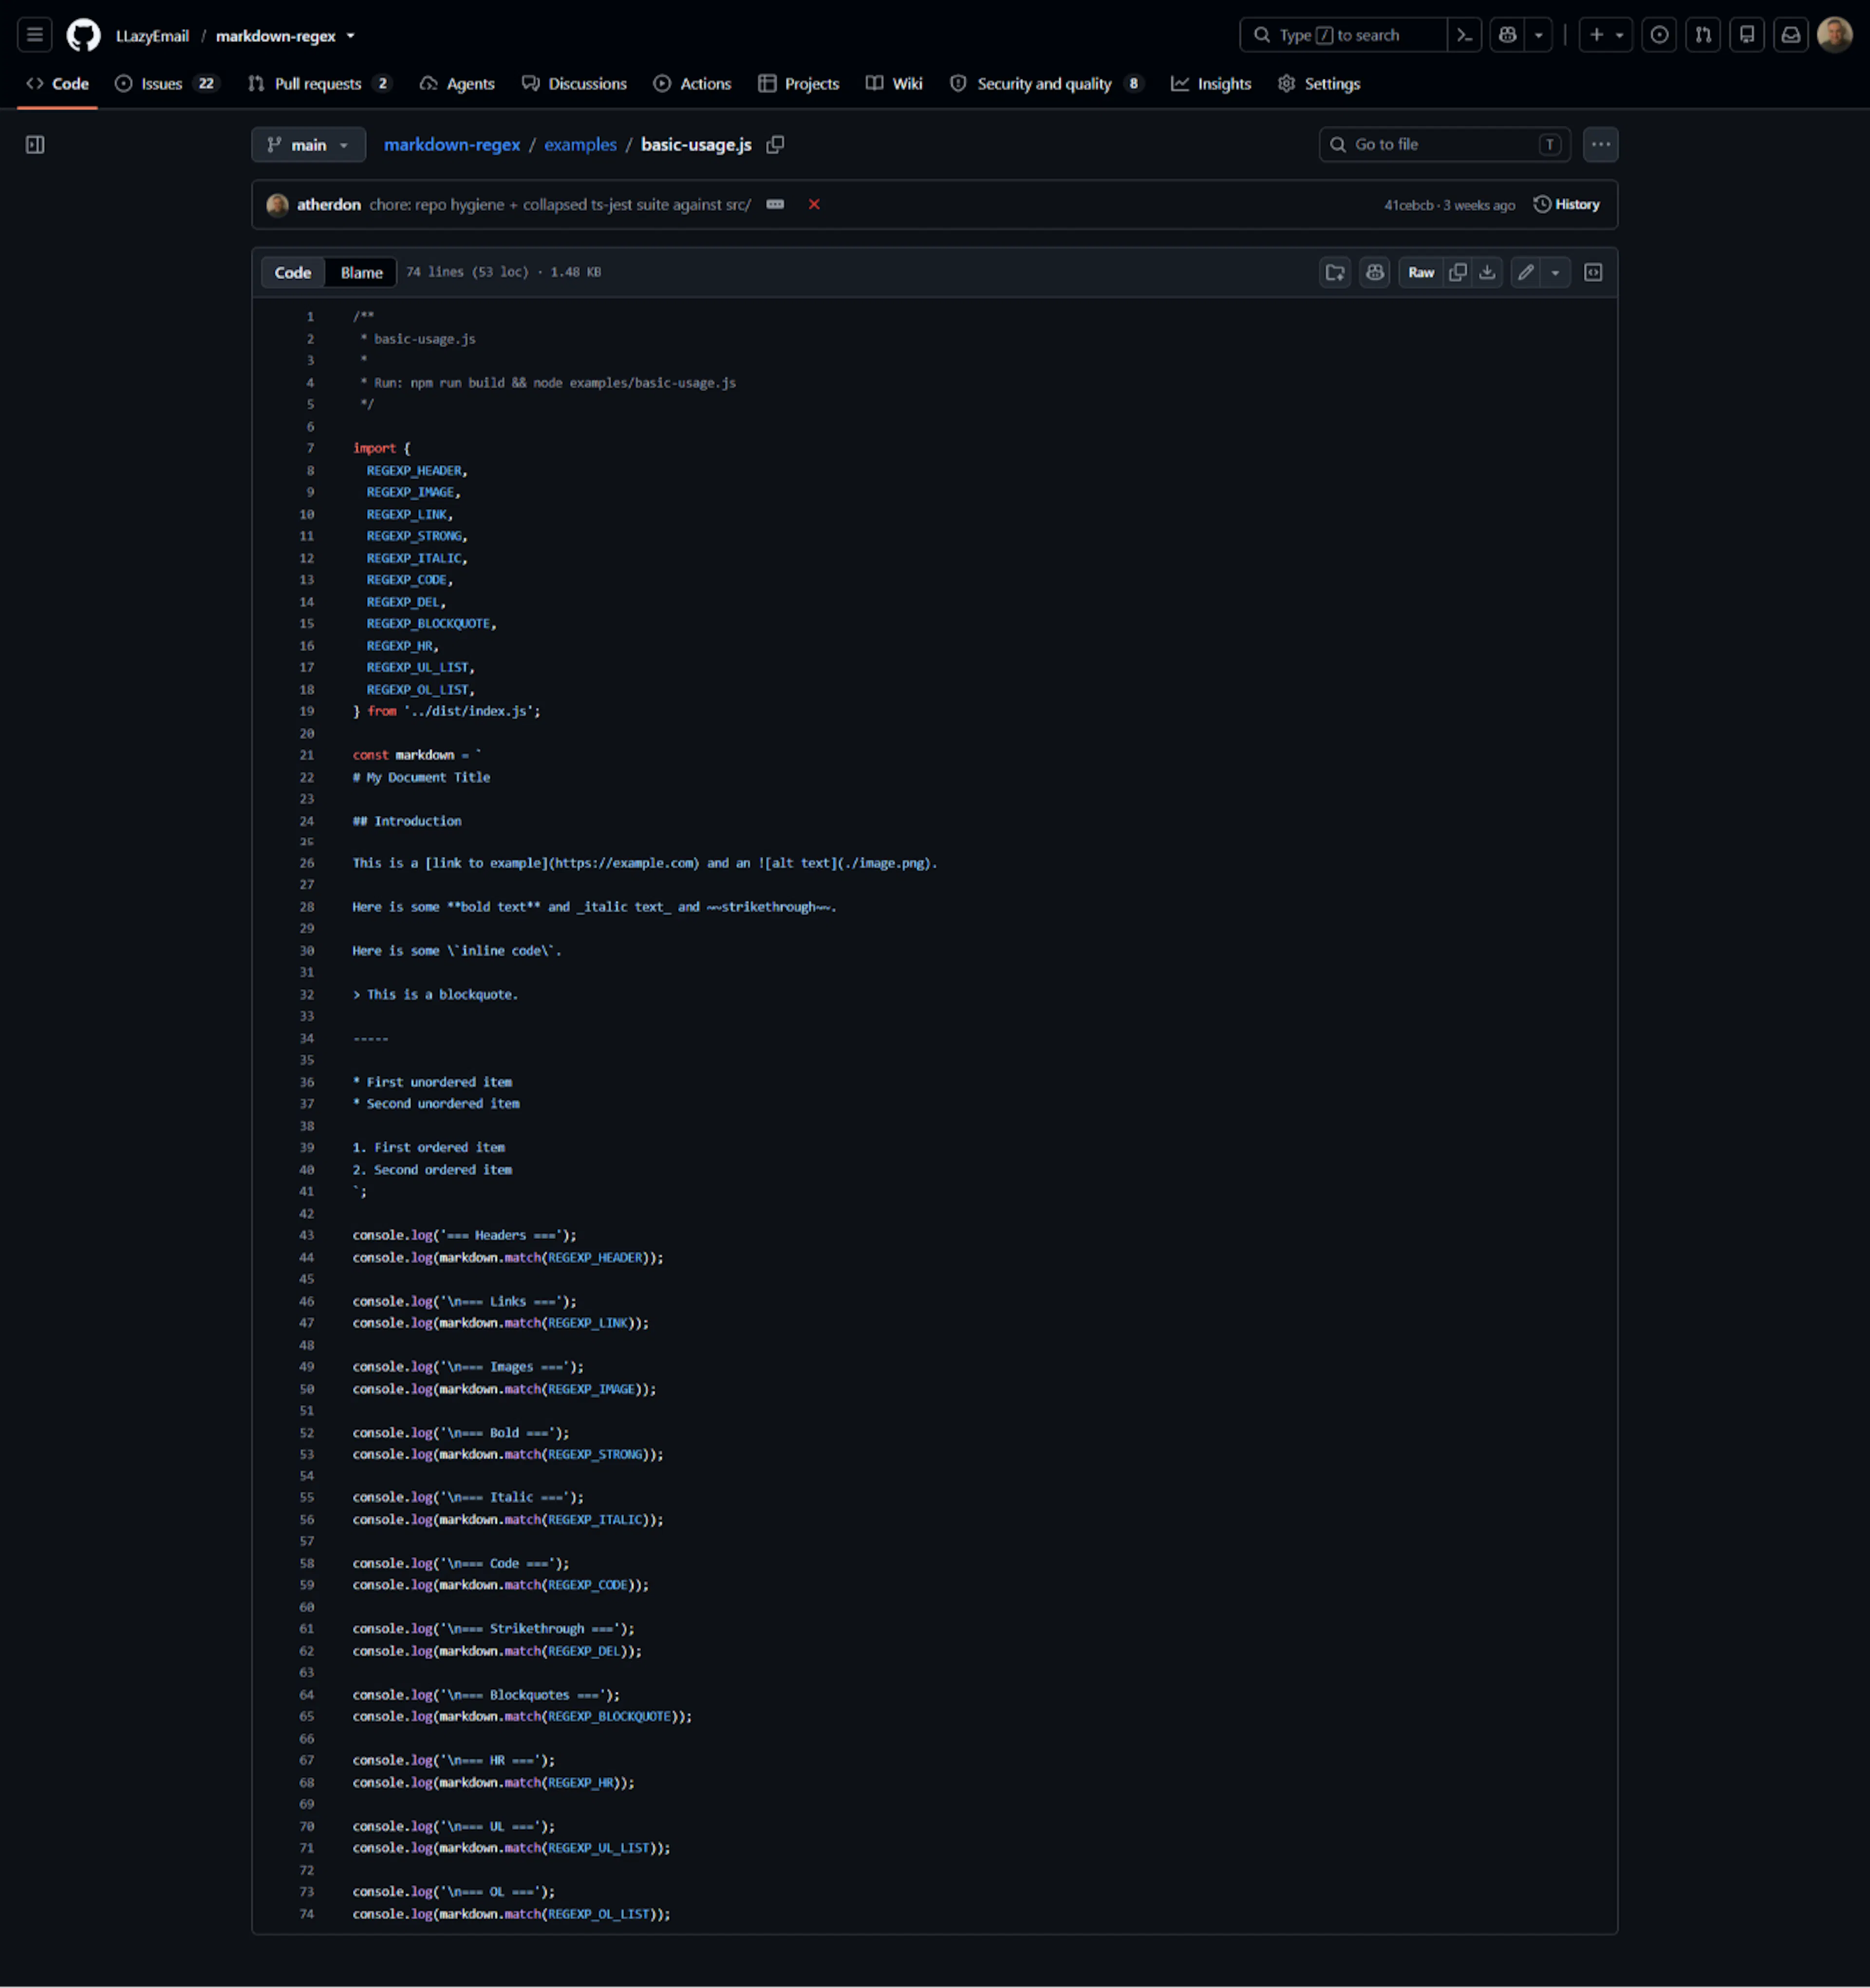1870x1988 pixels.
Task: Open Copilot chat from the header
Action: [1507, 35]
